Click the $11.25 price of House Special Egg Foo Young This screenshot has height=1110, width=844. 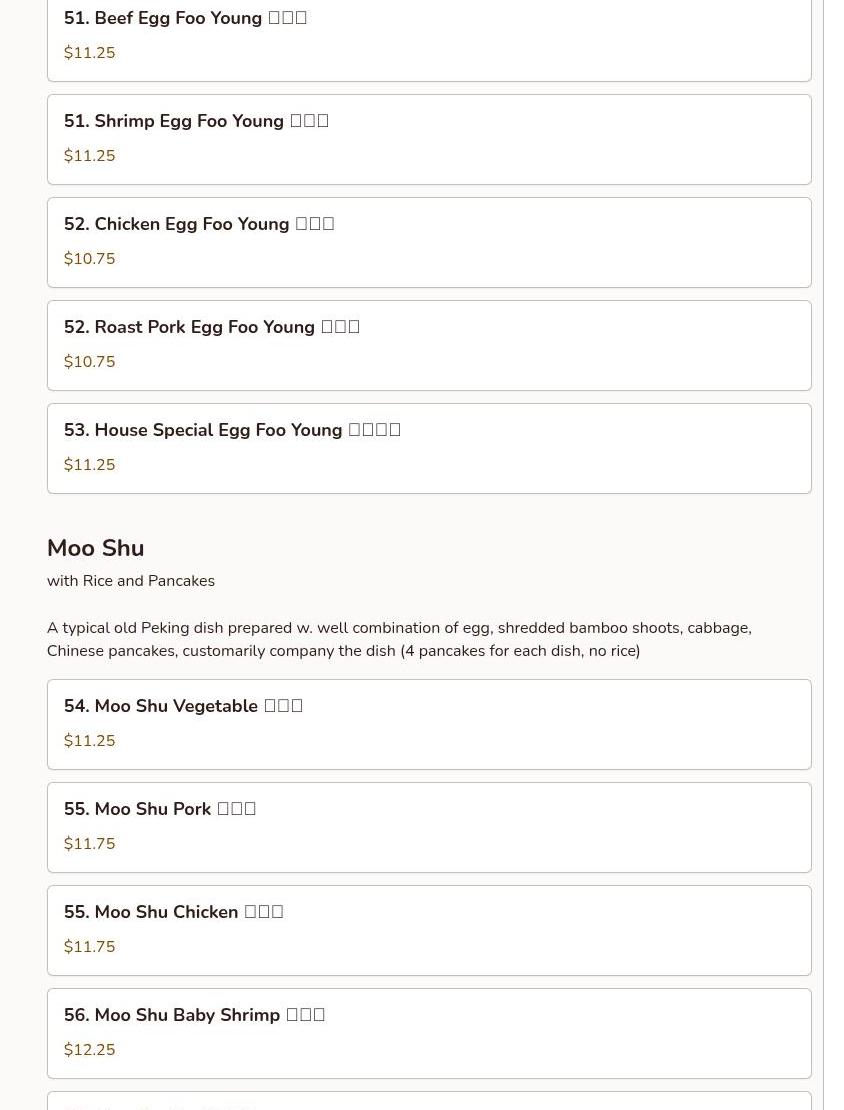pos(89,465)
